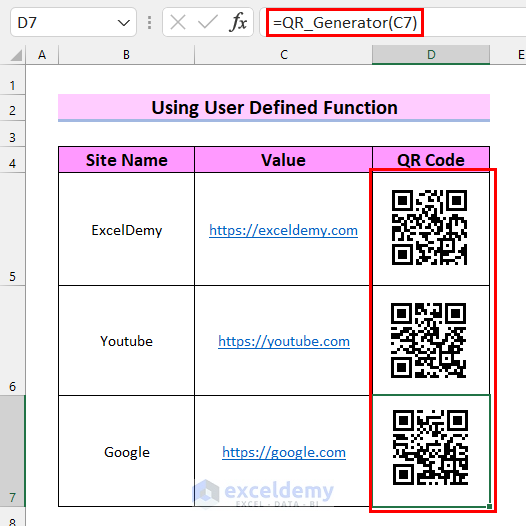The height and width of the screenshot is (526, 526).
Task: Select the ExcelDemy QR code image
Action: click(429, 227)
